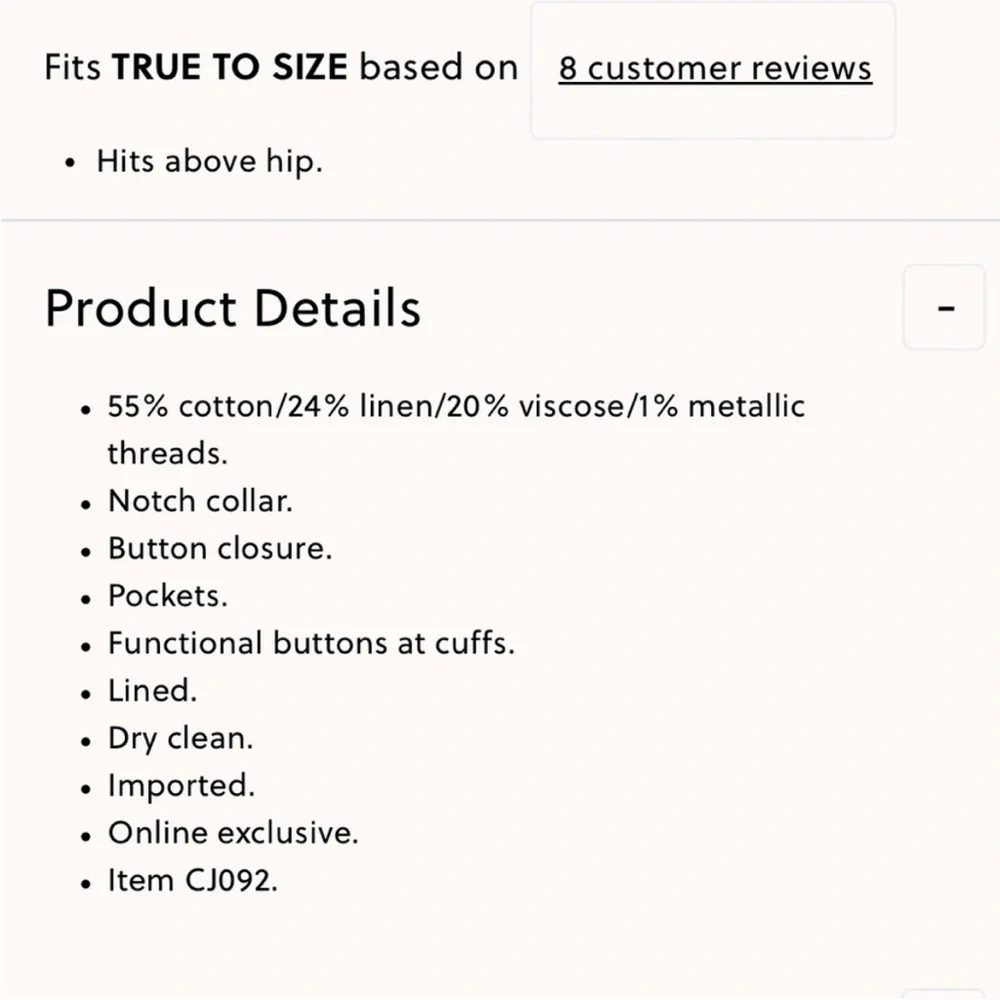1000x1000 pixels.
Task: Click the word 'metallic' in the fabric line
Action: [x=746, y=407]
